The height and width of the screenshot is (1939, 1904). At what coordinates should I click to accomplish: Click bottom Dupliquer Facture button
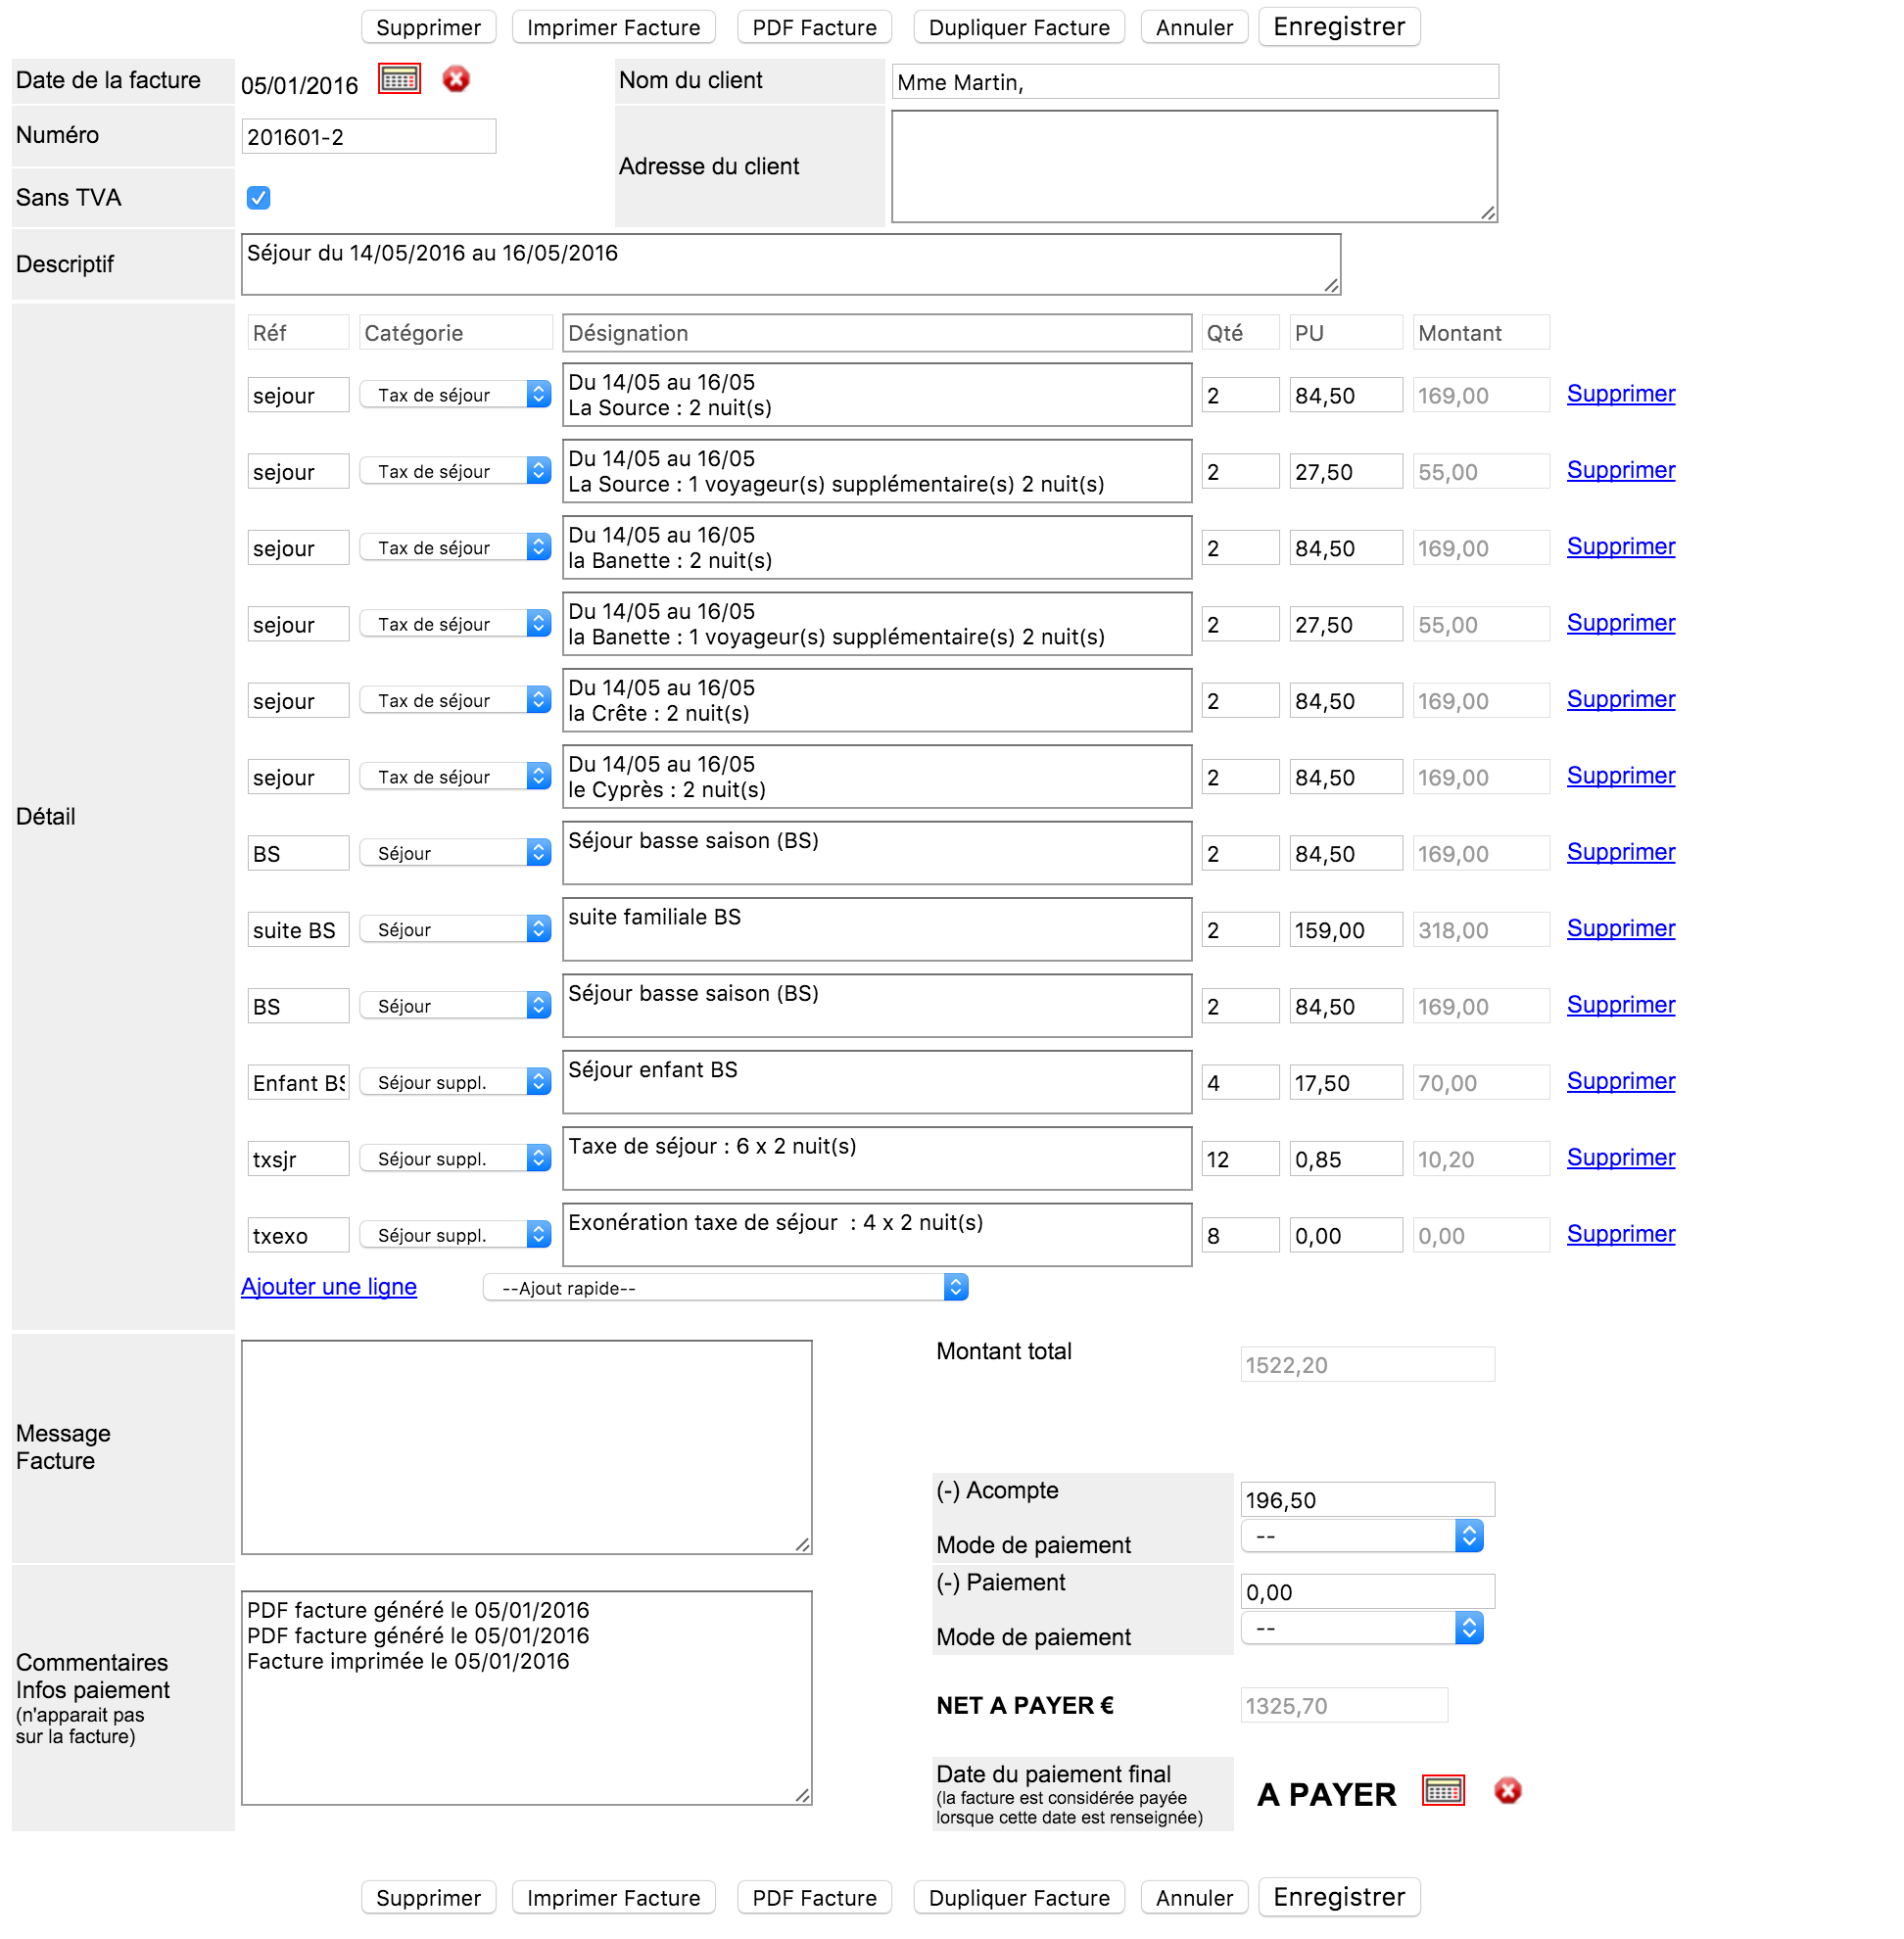pyautogui.click(x=1019, y=1898)
